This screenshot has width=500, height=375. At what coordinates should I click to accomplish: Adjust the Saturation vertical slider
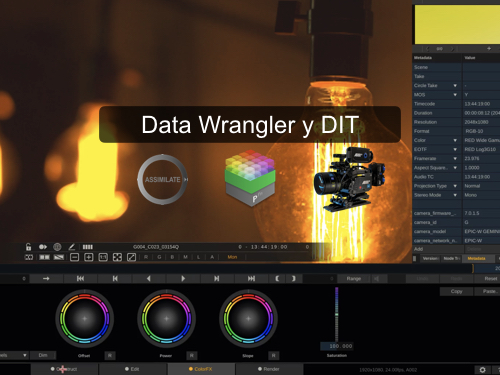337,314
